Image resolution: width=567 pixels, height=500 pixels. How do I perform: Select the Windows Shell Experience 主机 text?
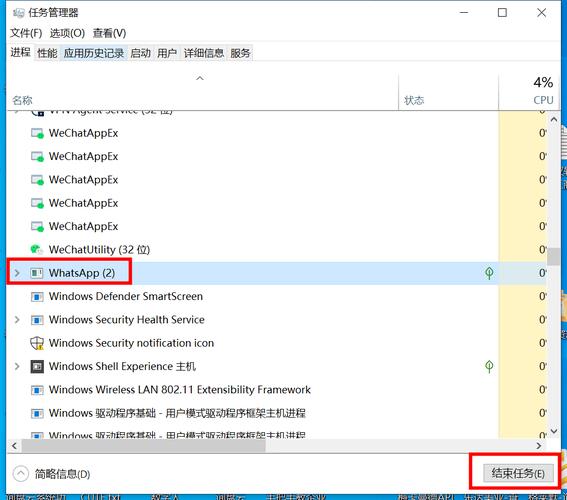122,367
